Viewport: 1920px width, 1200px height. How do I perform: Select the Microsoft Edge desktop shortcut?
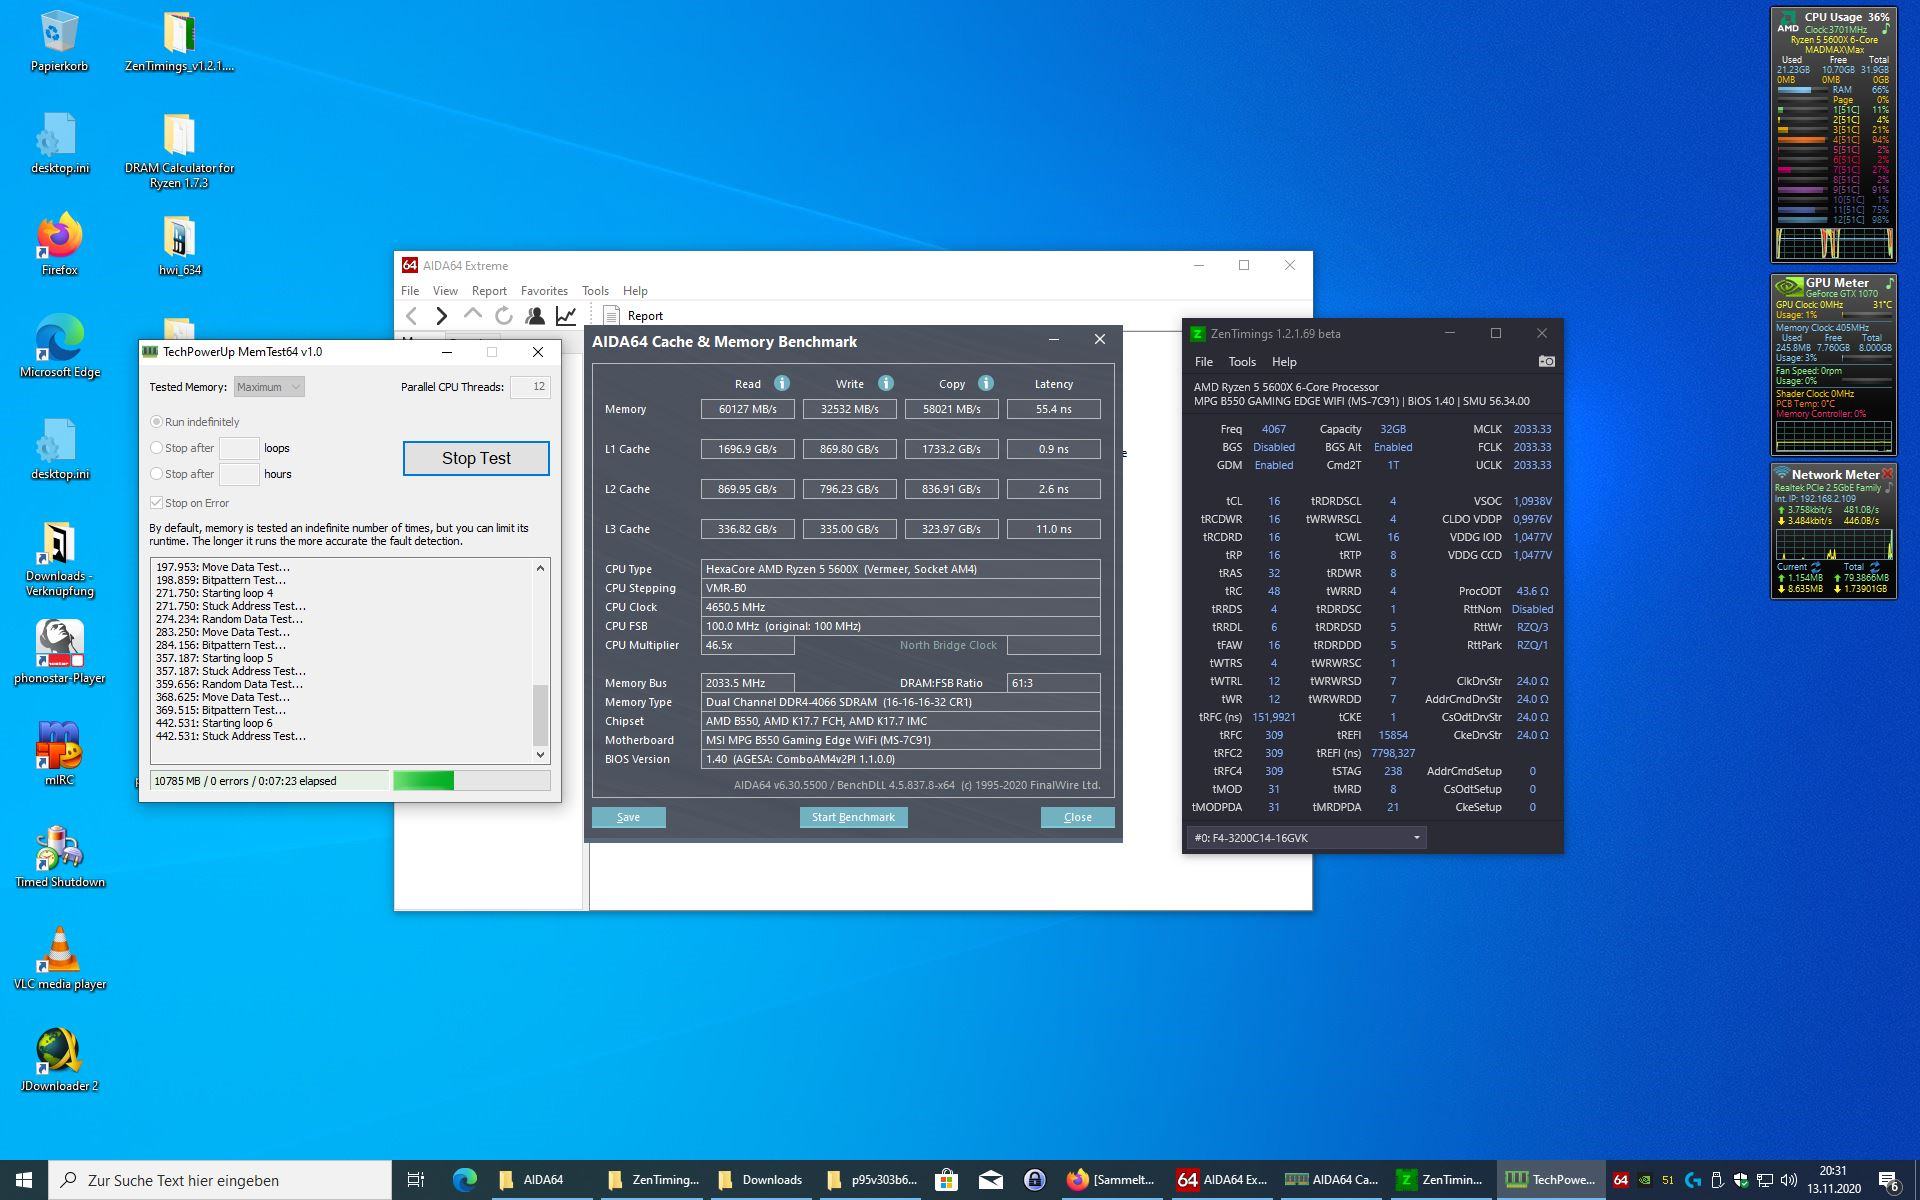pos(59,347)
